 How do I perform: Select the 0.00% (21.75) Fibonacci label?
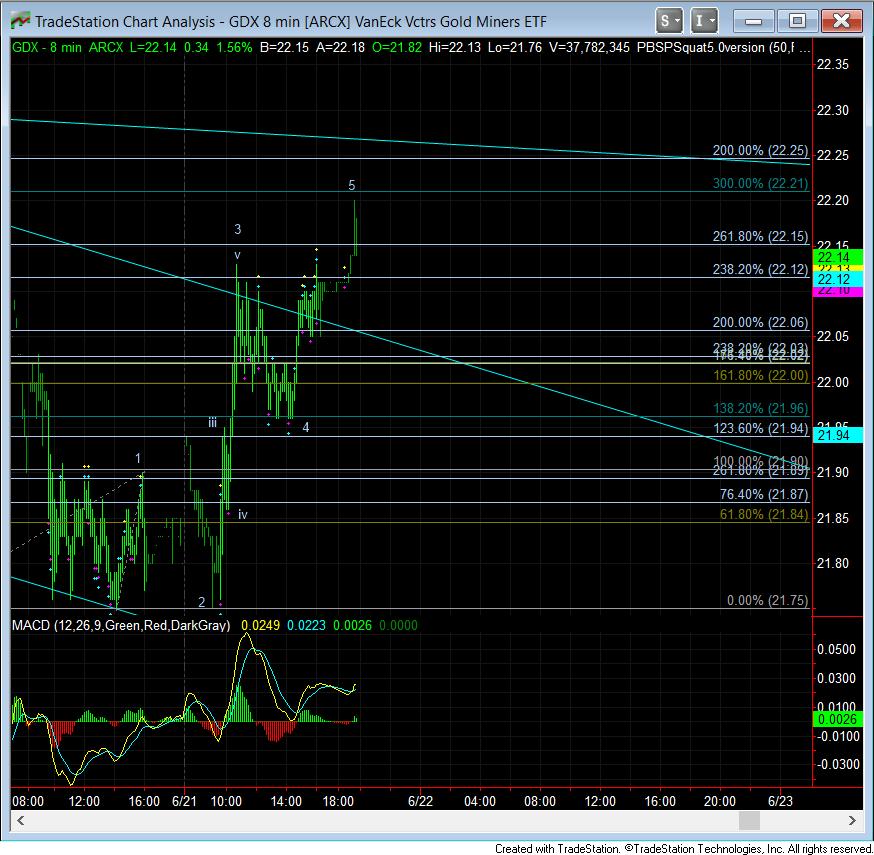(768, 600)
